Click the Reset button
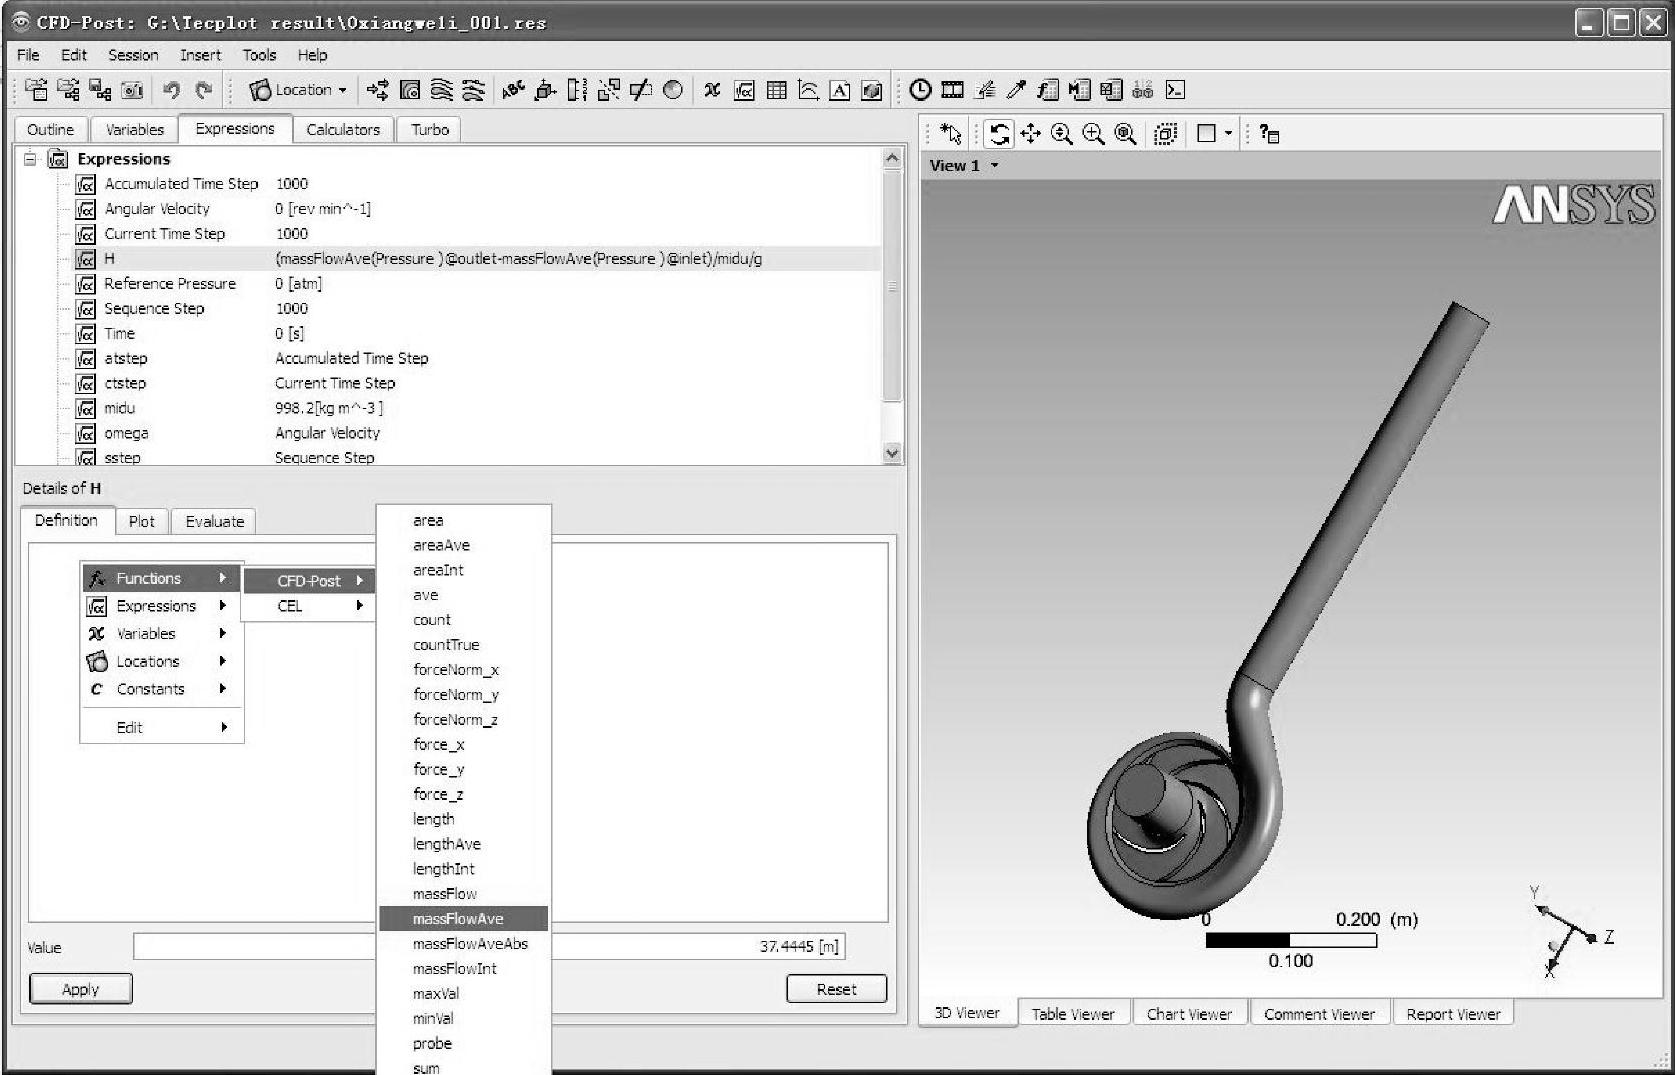1675x1075 pixels. (836, 989)
